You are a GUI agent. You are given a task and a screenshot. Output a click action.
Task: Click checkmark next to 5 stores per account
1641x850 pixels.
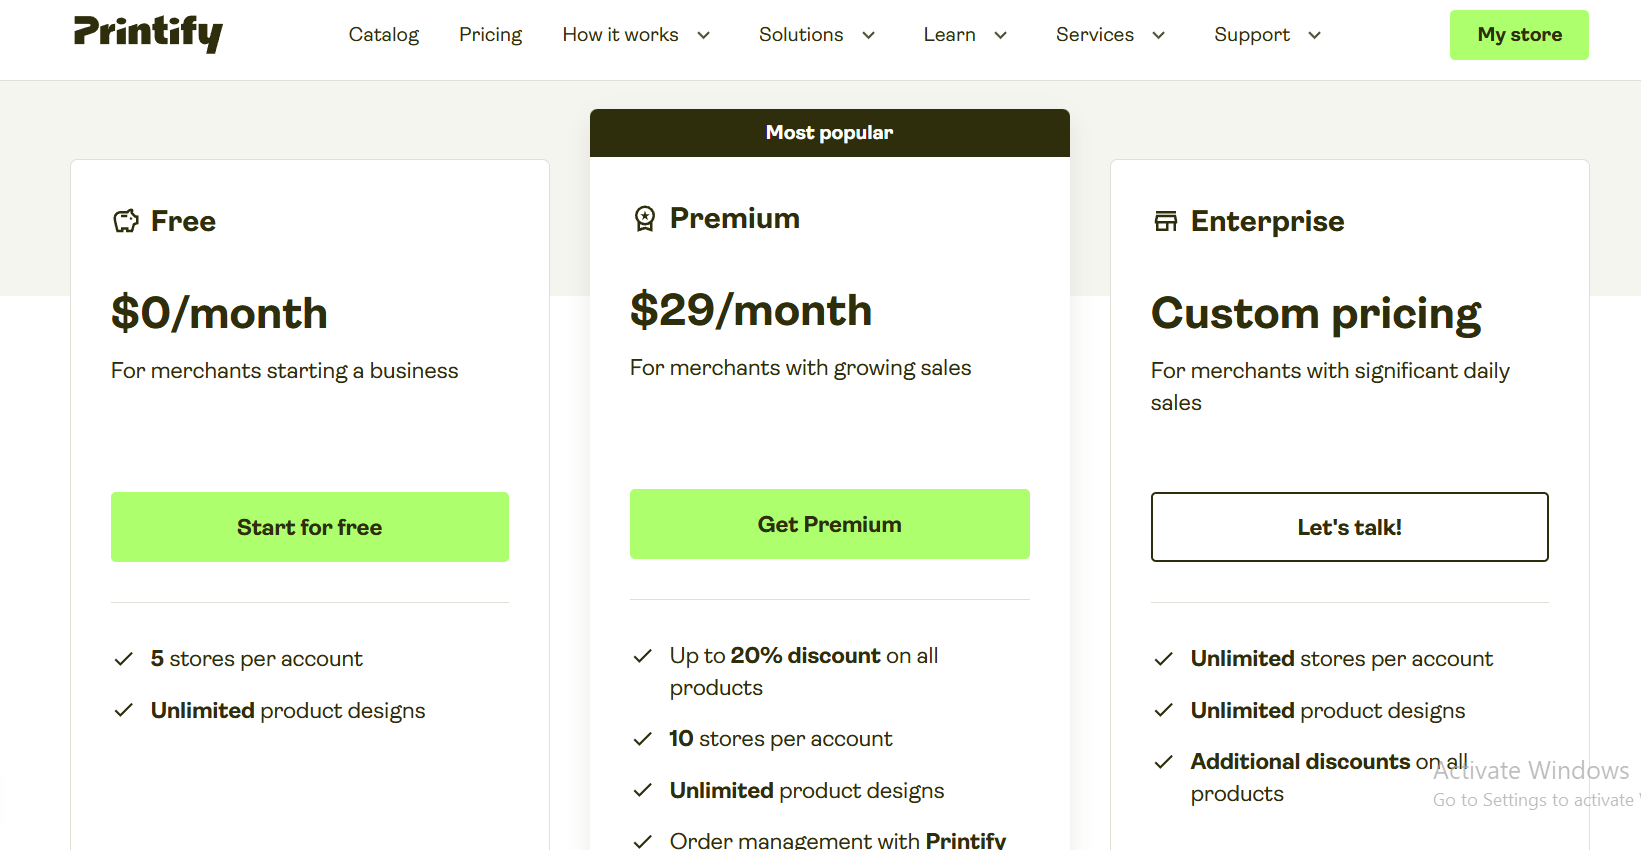[124, 659]
